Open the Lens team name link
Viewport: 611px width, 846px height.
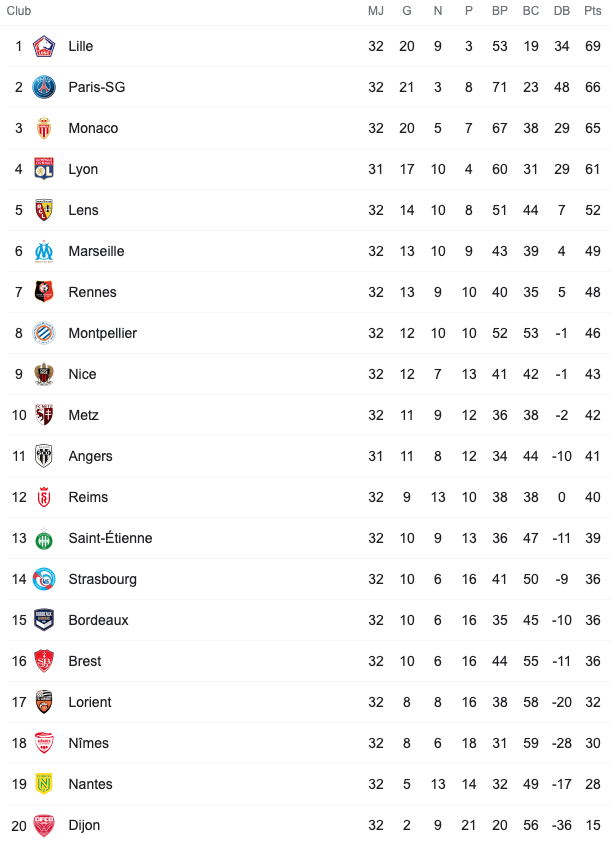[84, 210]
